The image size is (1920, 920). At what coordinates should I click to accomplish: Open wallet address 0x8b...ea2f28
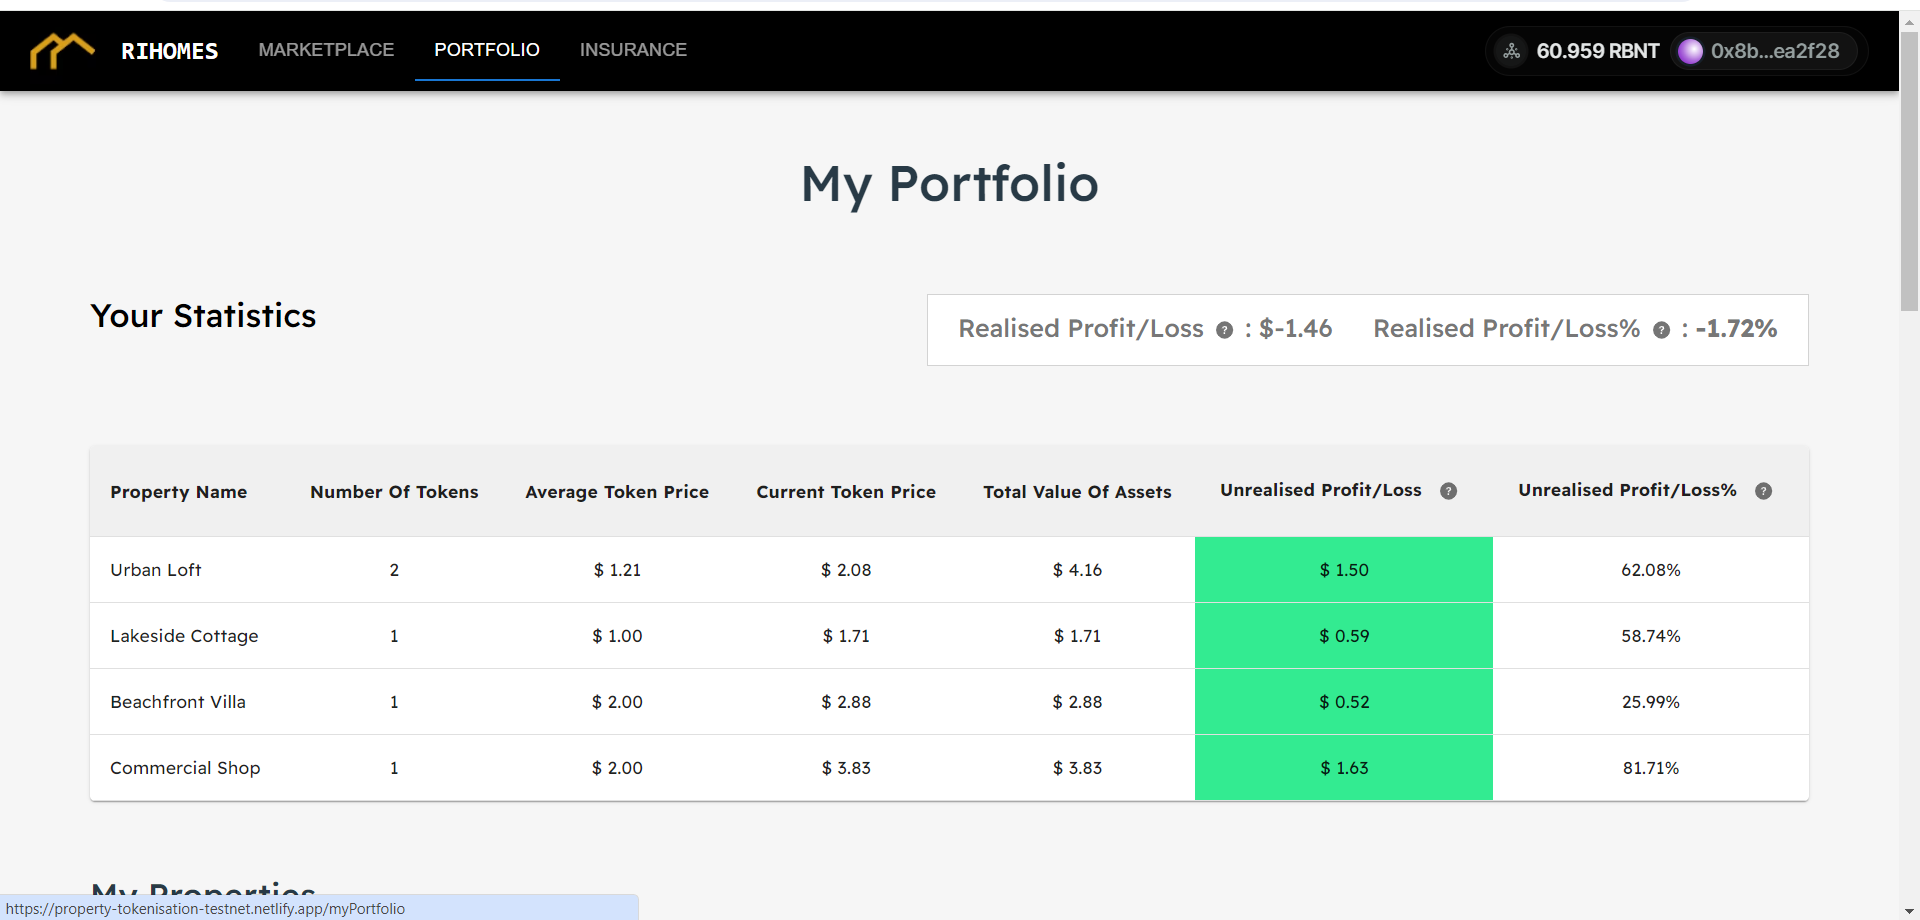tap(1764, 51)
